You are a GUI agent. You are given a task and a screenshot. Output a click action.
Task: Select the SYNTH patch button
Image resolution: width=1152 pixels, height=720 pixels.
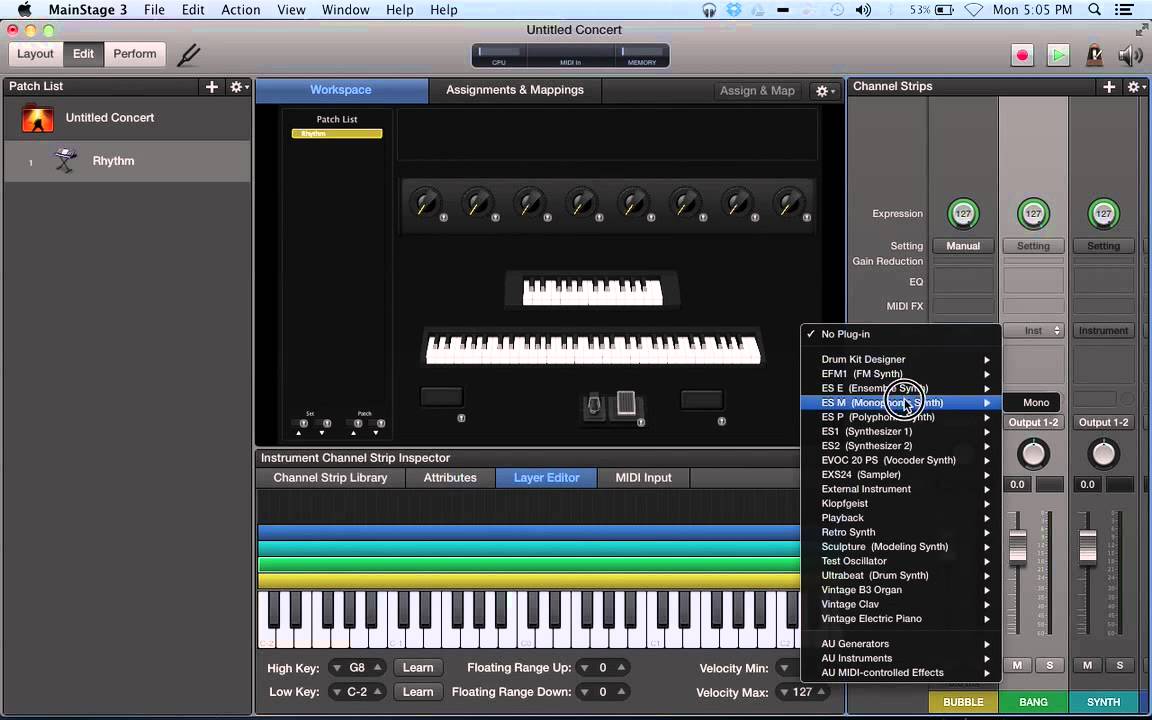1103,701
